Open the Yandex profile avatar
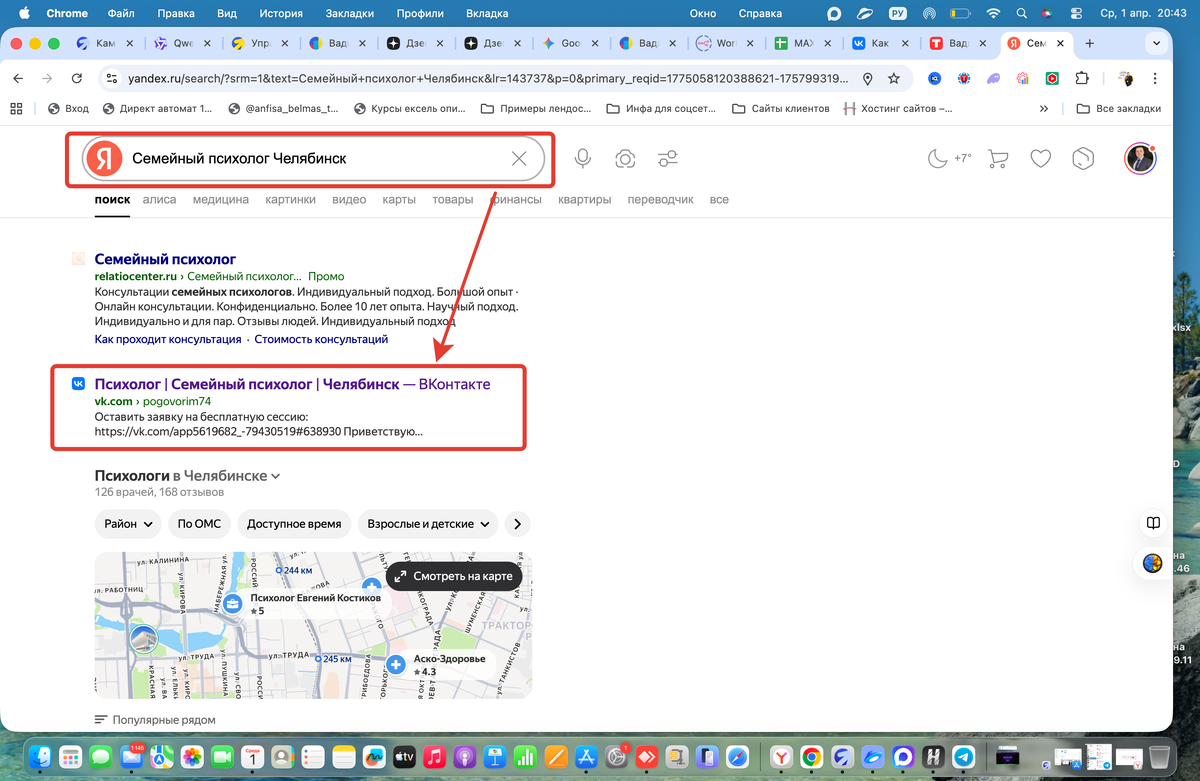Image resolution: width=1200 pixels, height=781 pixels. (1140, 158)
